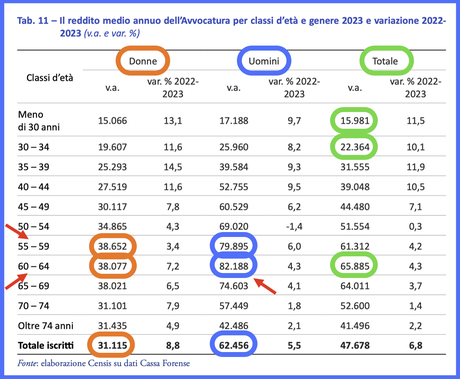This screenshot has height=379, width=460.
Task: Select the '40 – 44' row label
Action: click(x=33, y=187)
